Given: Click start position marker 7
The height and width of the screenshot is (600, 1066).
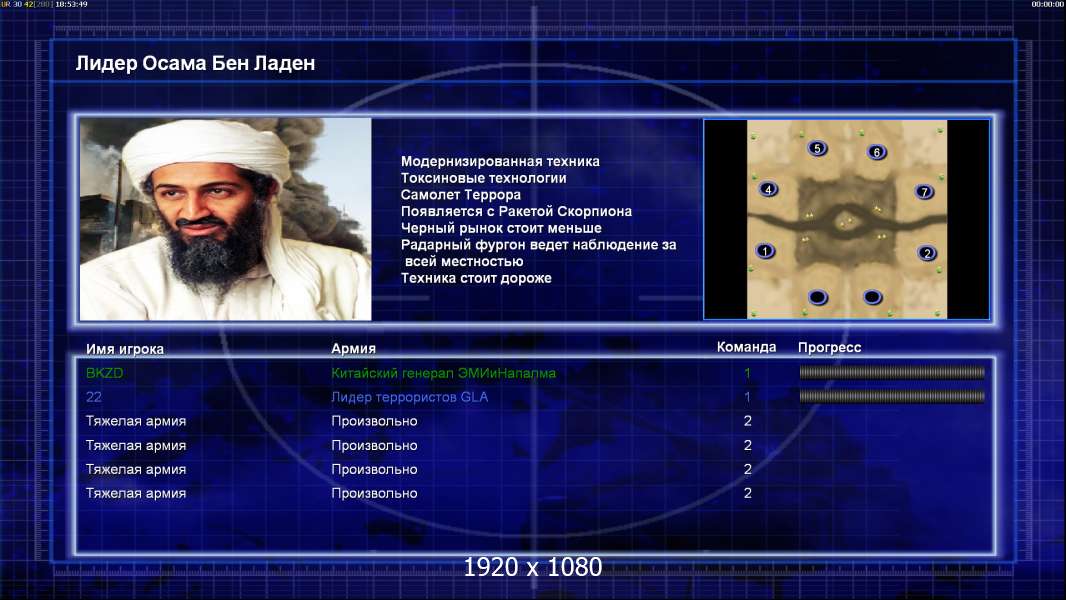Looking at the screenshot, I should pyautogui.click(x=924, y=192).
